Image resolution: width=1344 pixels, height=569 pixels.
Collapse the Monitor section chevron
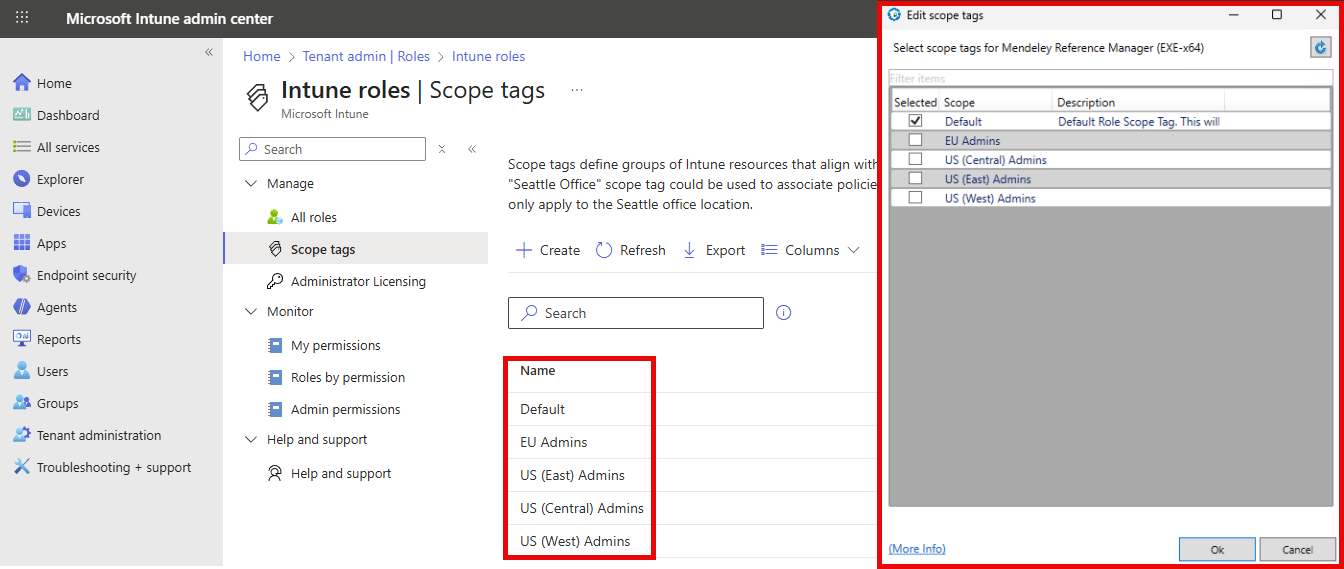250,312
